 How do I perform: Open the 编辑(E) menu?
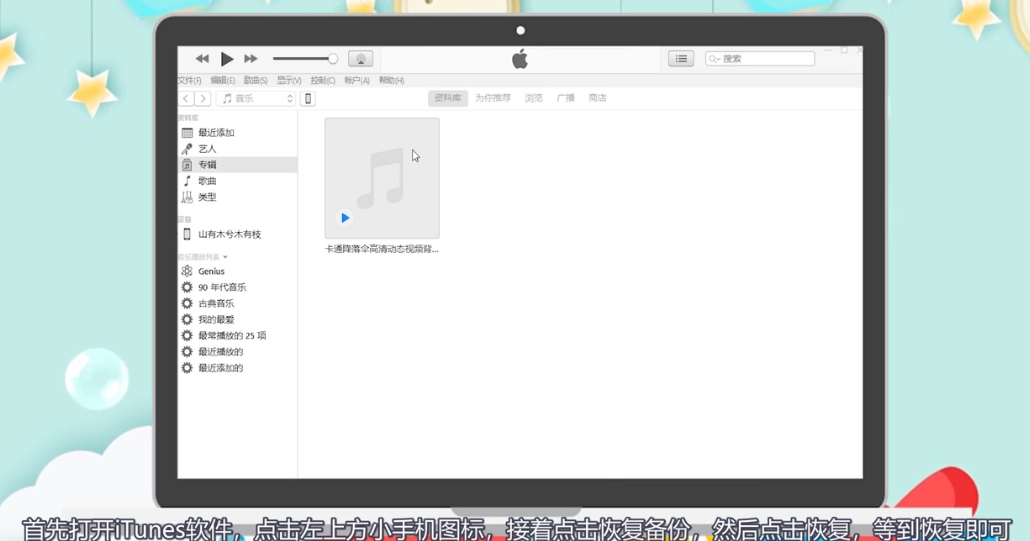click(x=223, y=80)
